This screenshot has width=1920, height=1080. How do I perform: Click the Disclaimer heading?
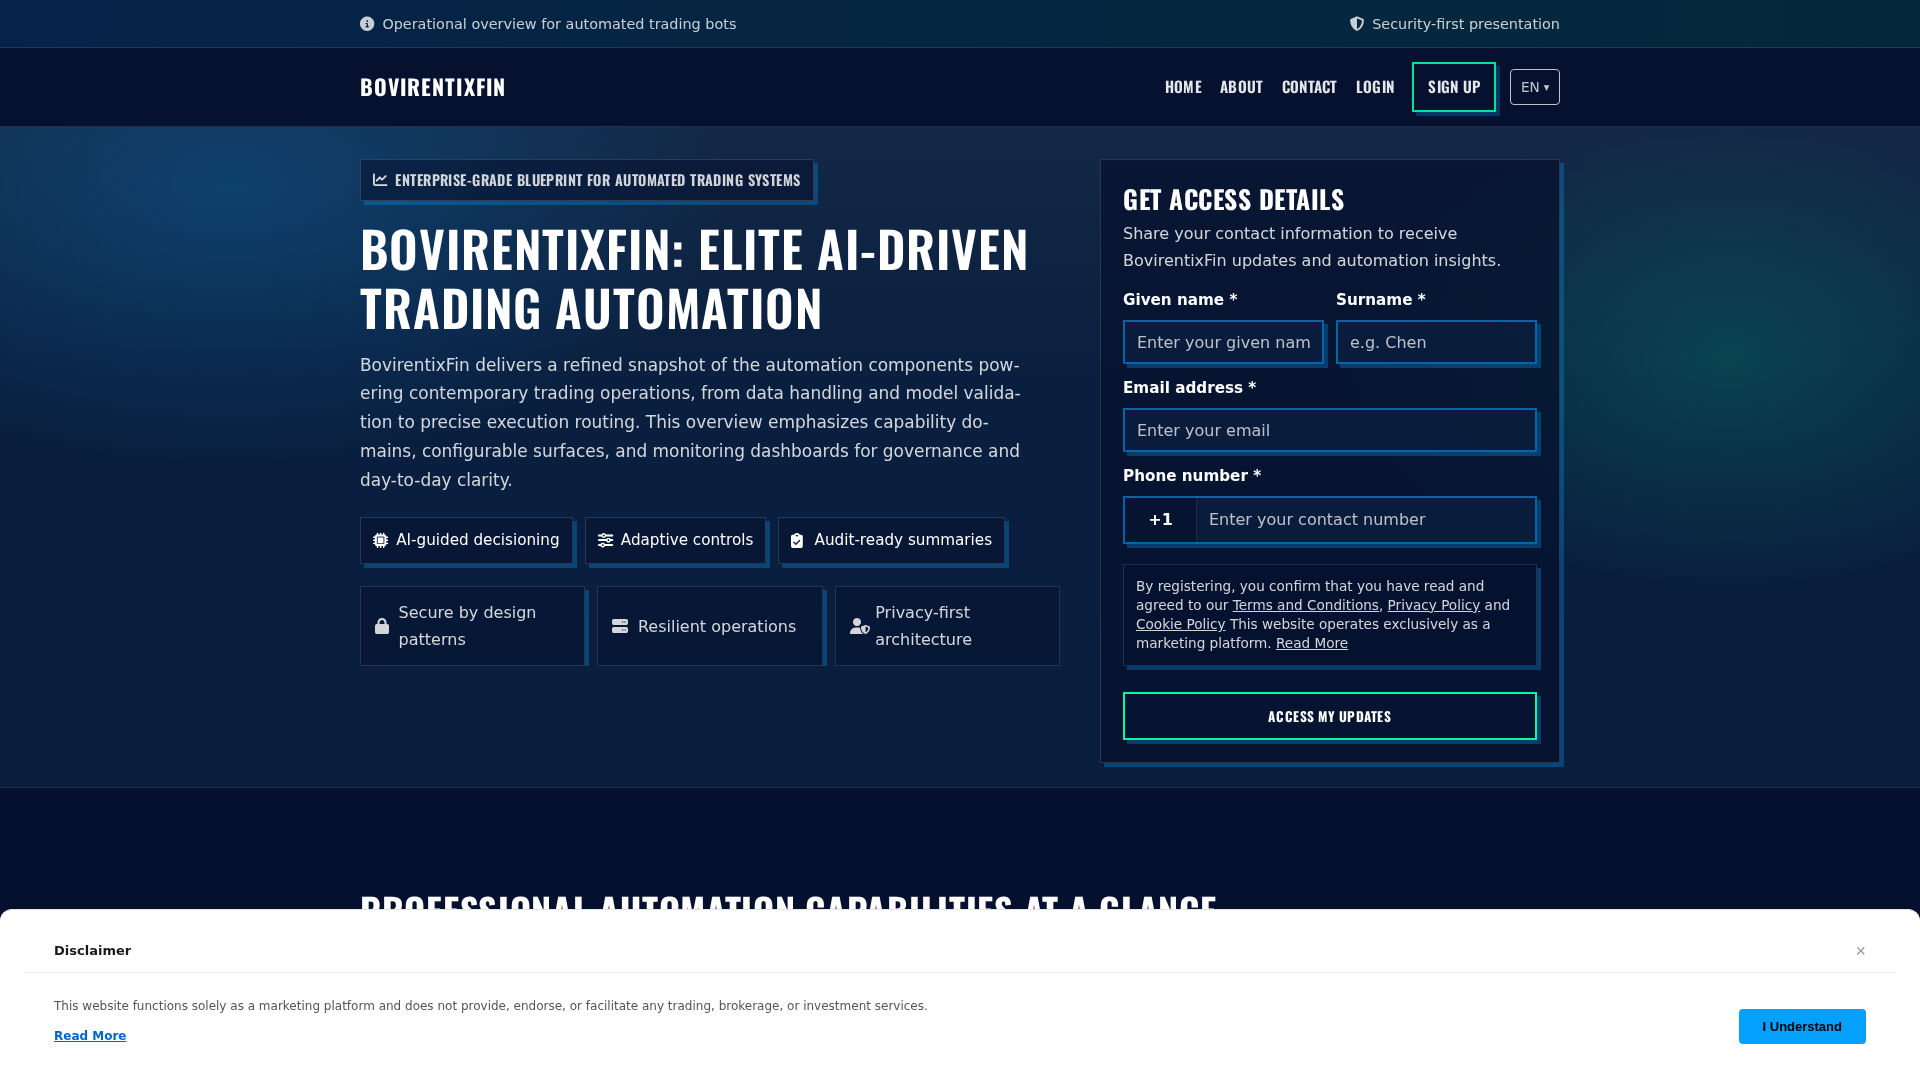[x=92, y=951]
